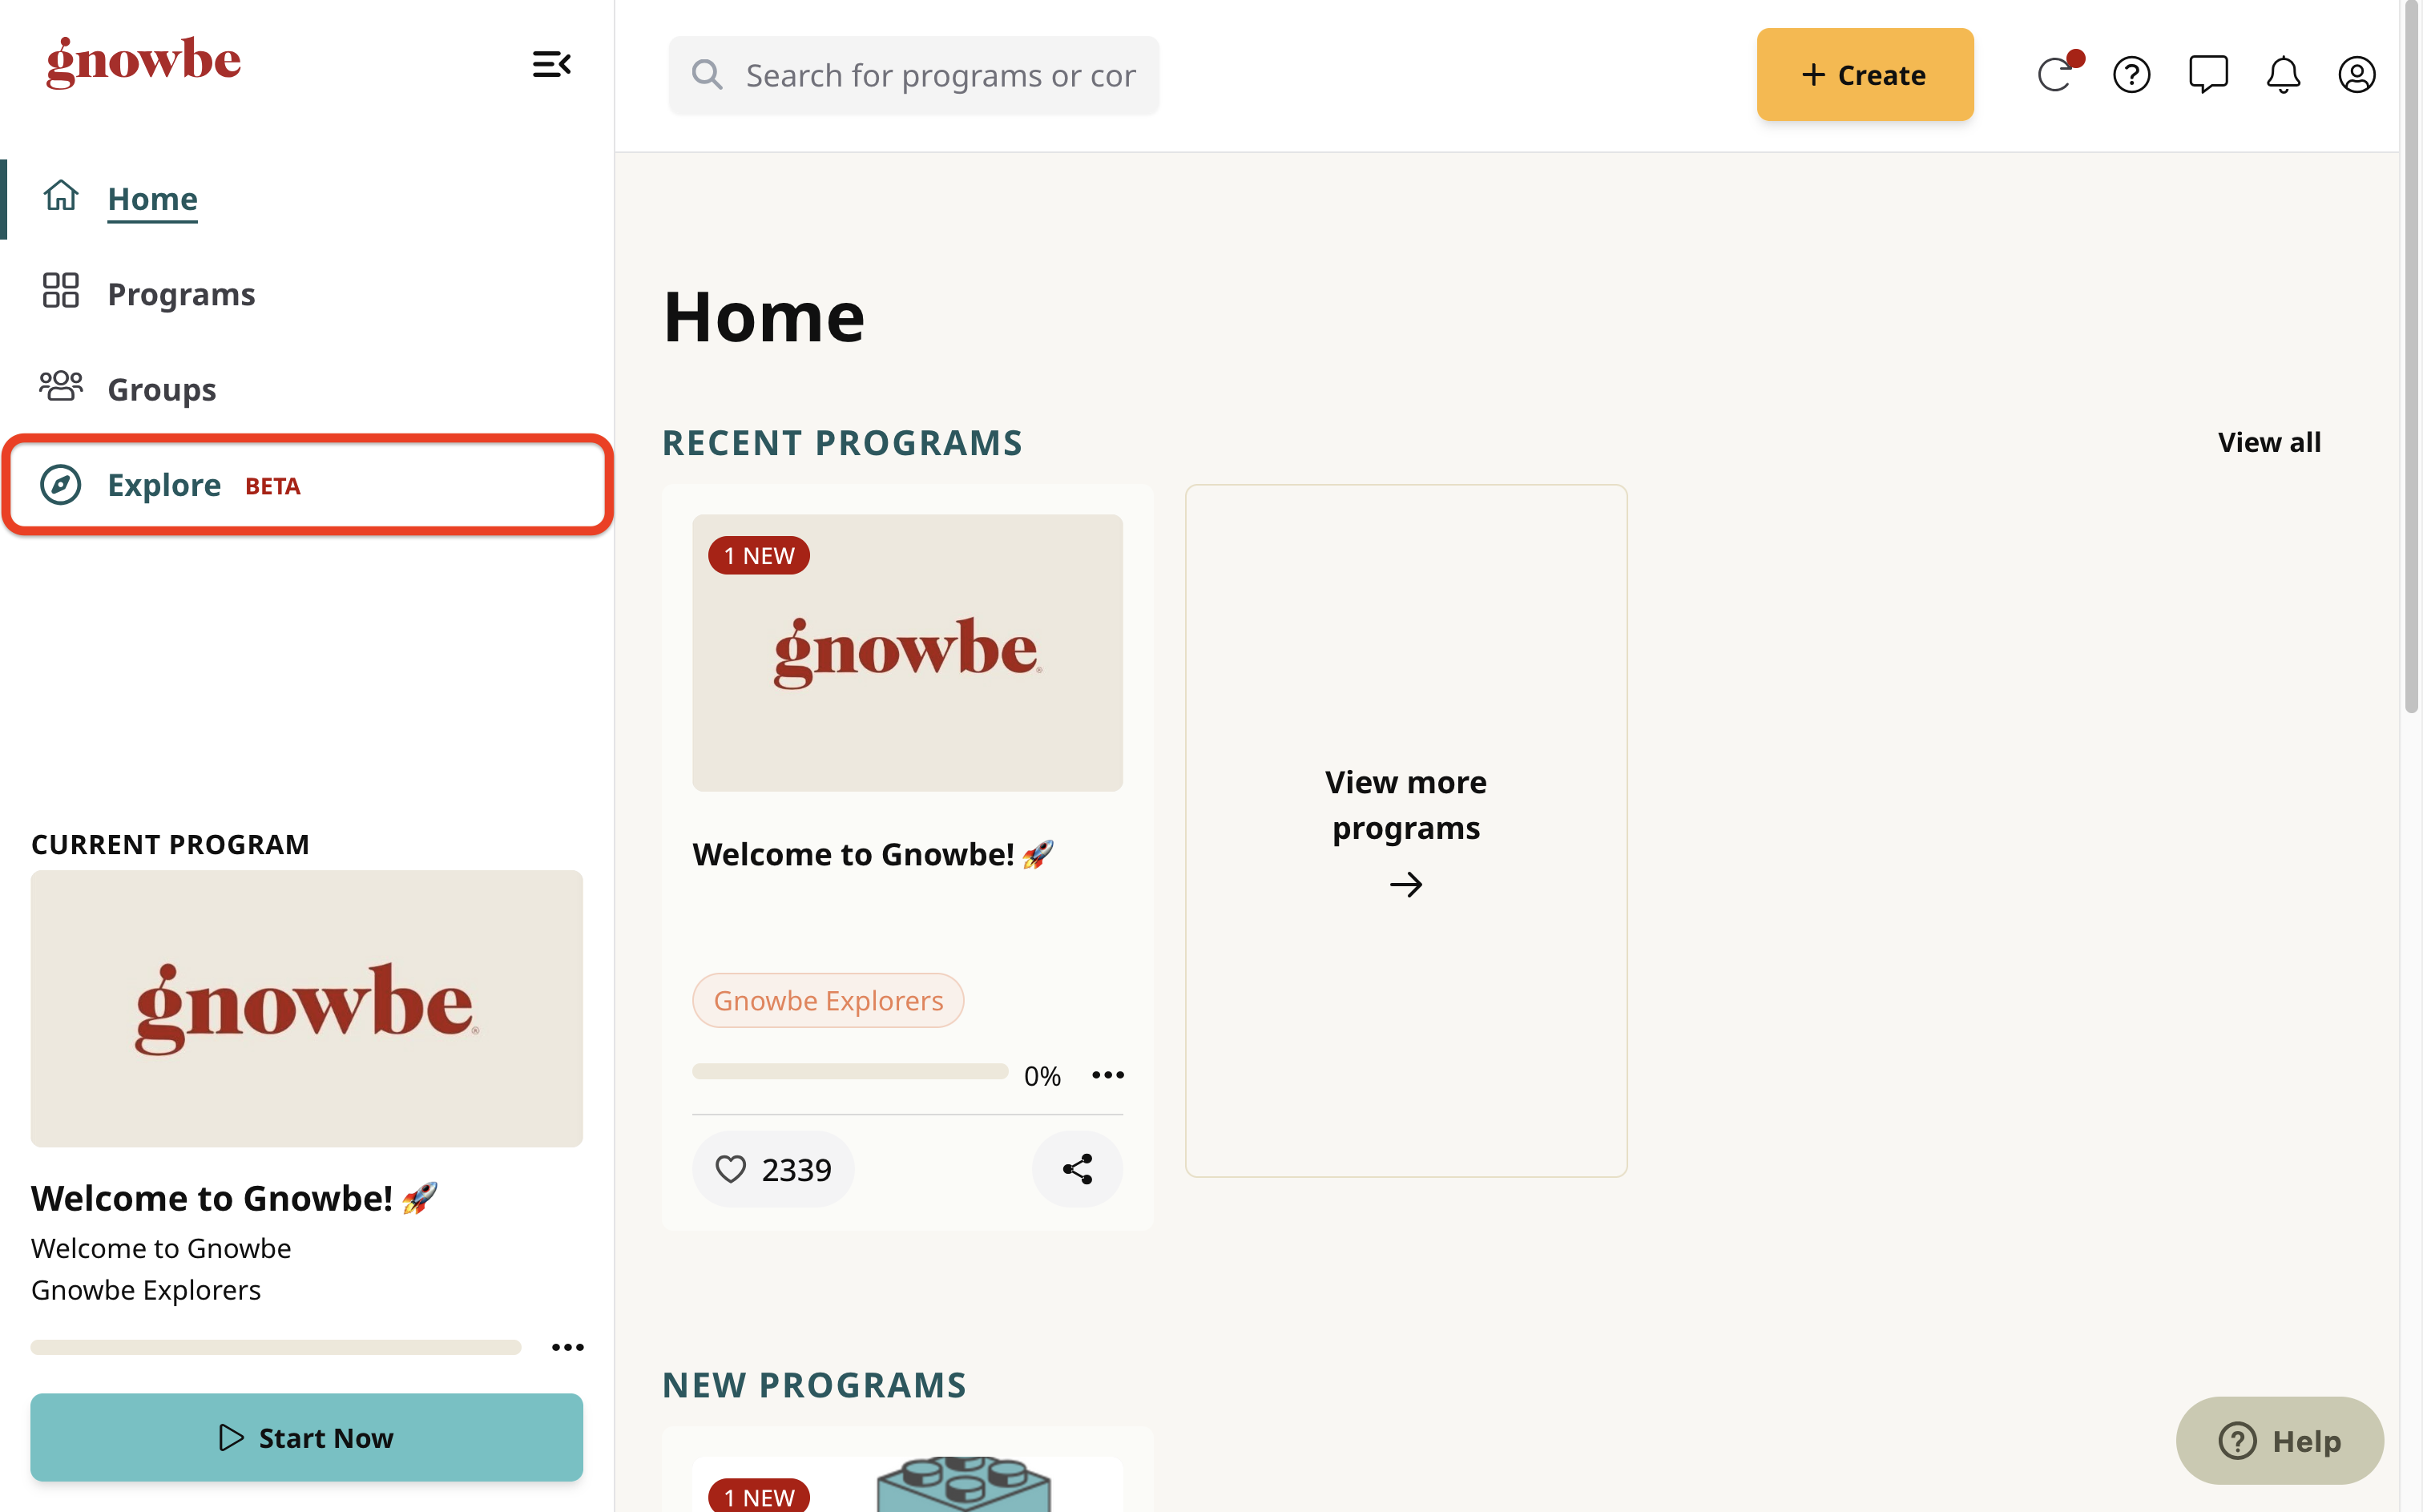This screenshot has width=2423, height=1512.
Task: Open more options on Welcome to Gnowbe card
Action: (1107, 1075)
